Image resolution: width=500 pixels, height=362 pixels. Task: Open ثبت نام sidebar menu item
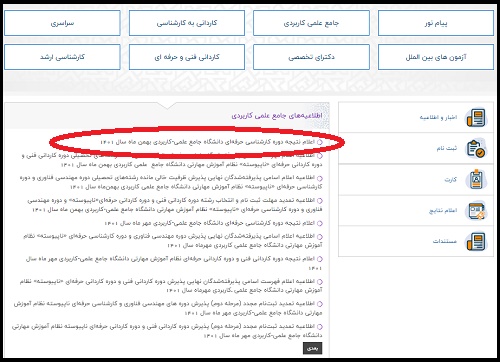(416, 148)
